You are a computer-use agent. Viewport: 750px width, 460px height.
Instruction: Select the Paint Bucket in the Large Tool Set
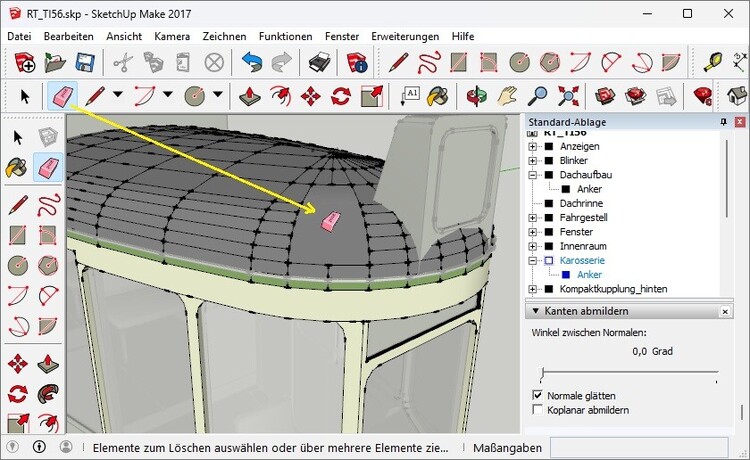point(17,168)
